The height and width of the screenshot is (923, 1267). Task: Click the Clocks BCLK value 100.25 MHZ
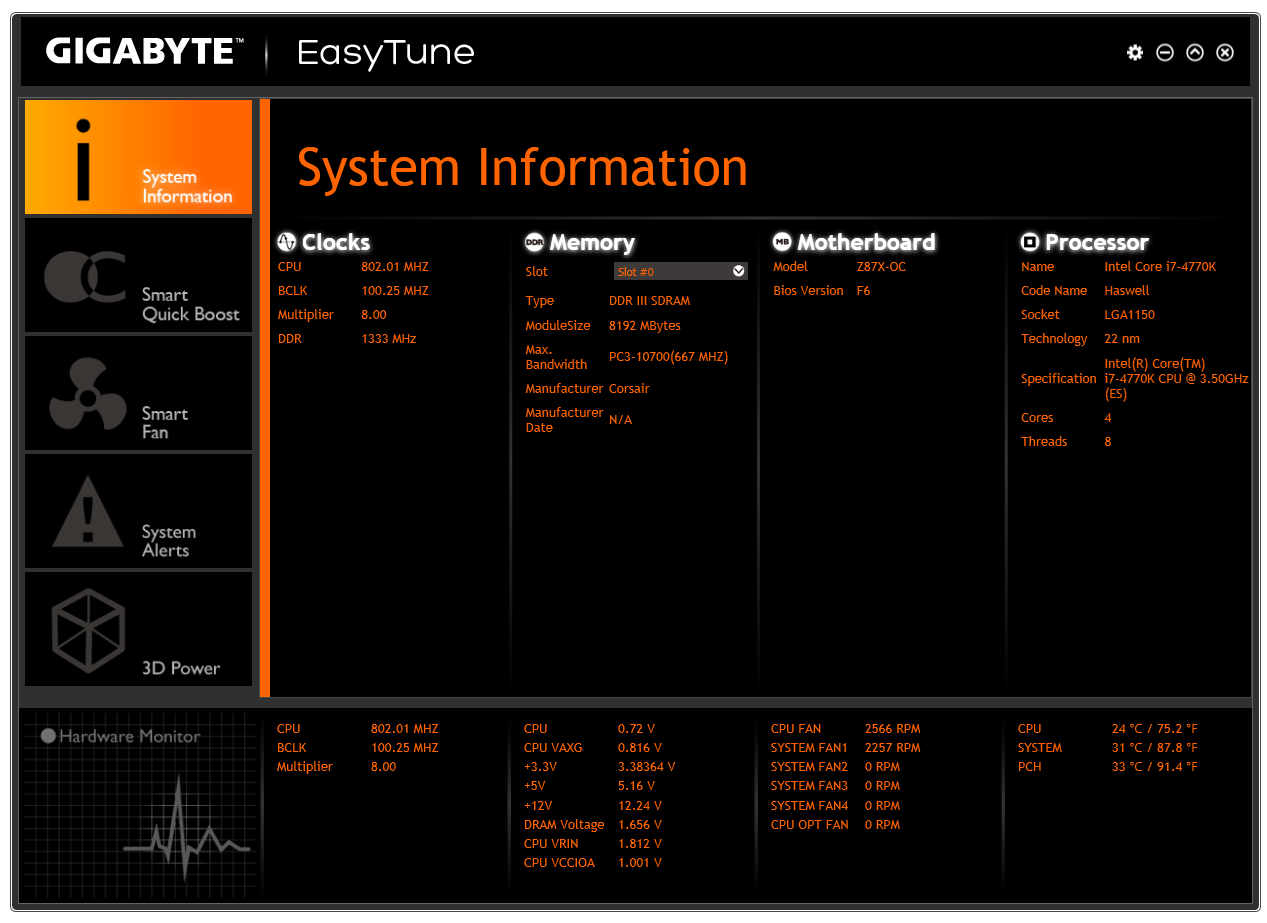click(395, 291)
